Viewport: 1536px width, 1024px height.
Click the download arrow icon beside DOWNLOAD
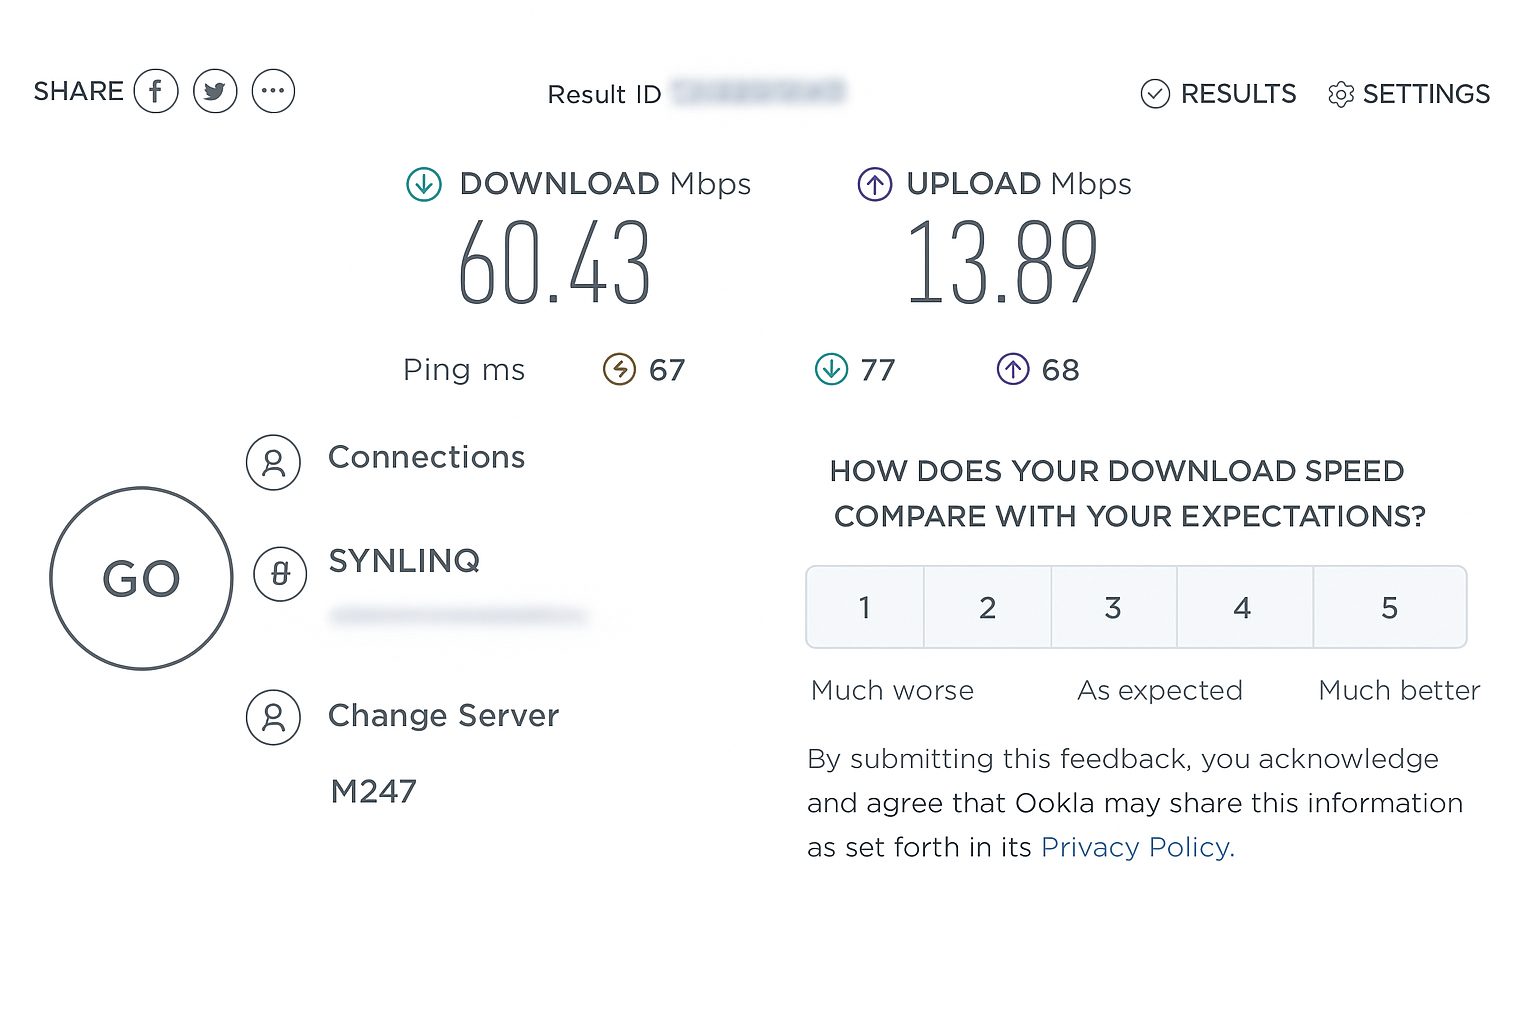pos(424,184)
